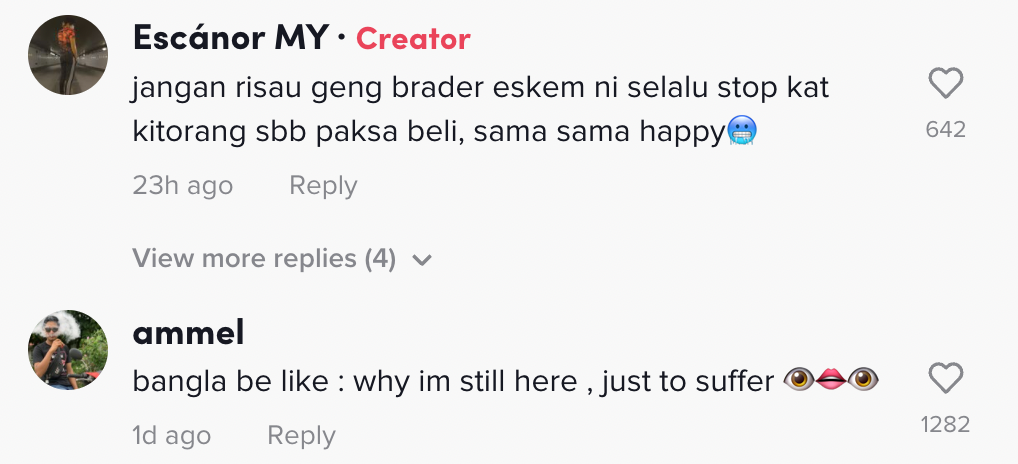Click the 1d ago timestamp
This screenshot has height=464, width=1018.
[x=171, y=436]
